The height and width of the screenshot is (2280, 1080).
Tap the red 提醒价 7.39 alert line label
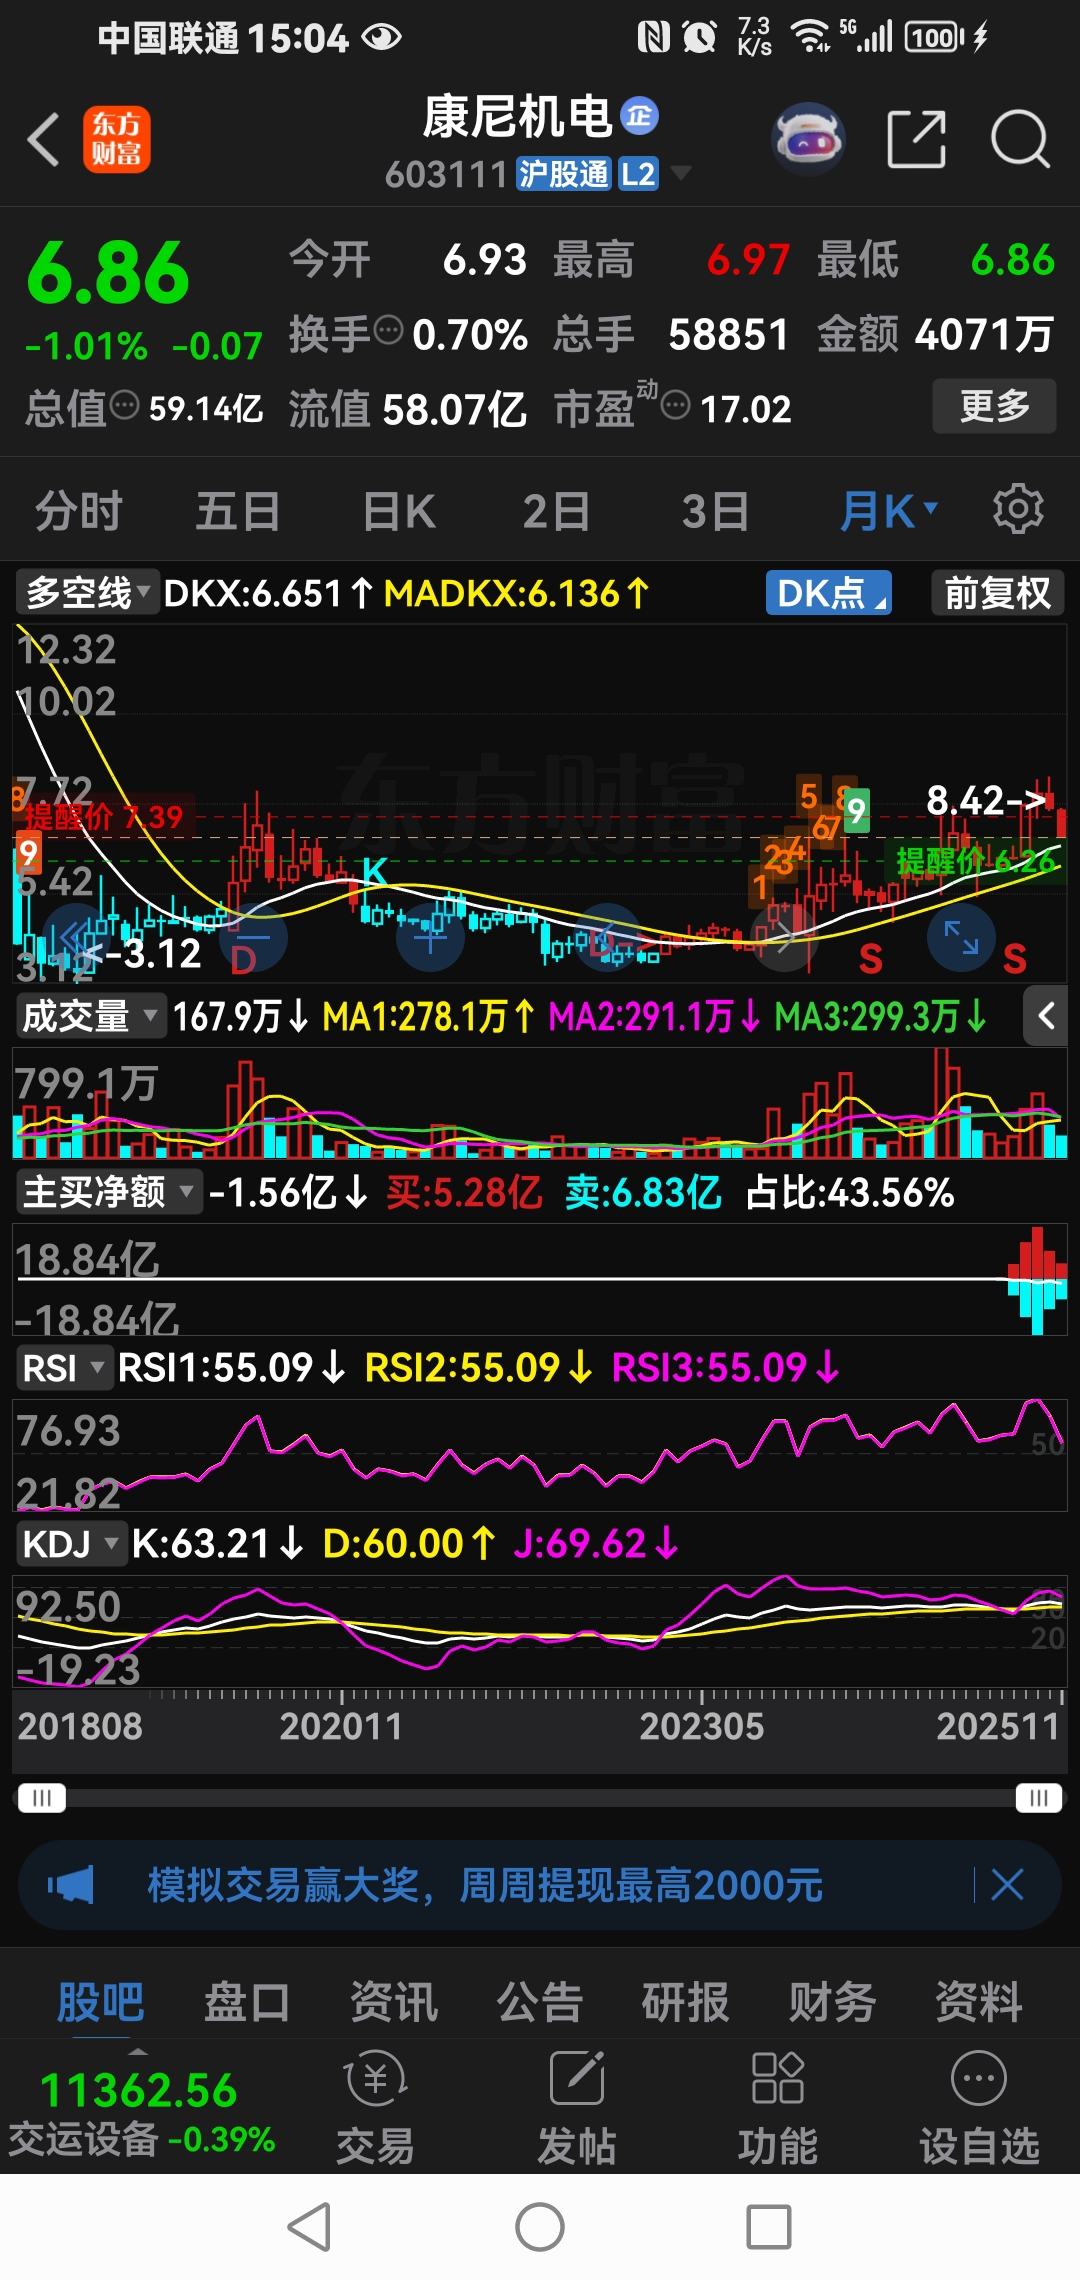[104, 817]
